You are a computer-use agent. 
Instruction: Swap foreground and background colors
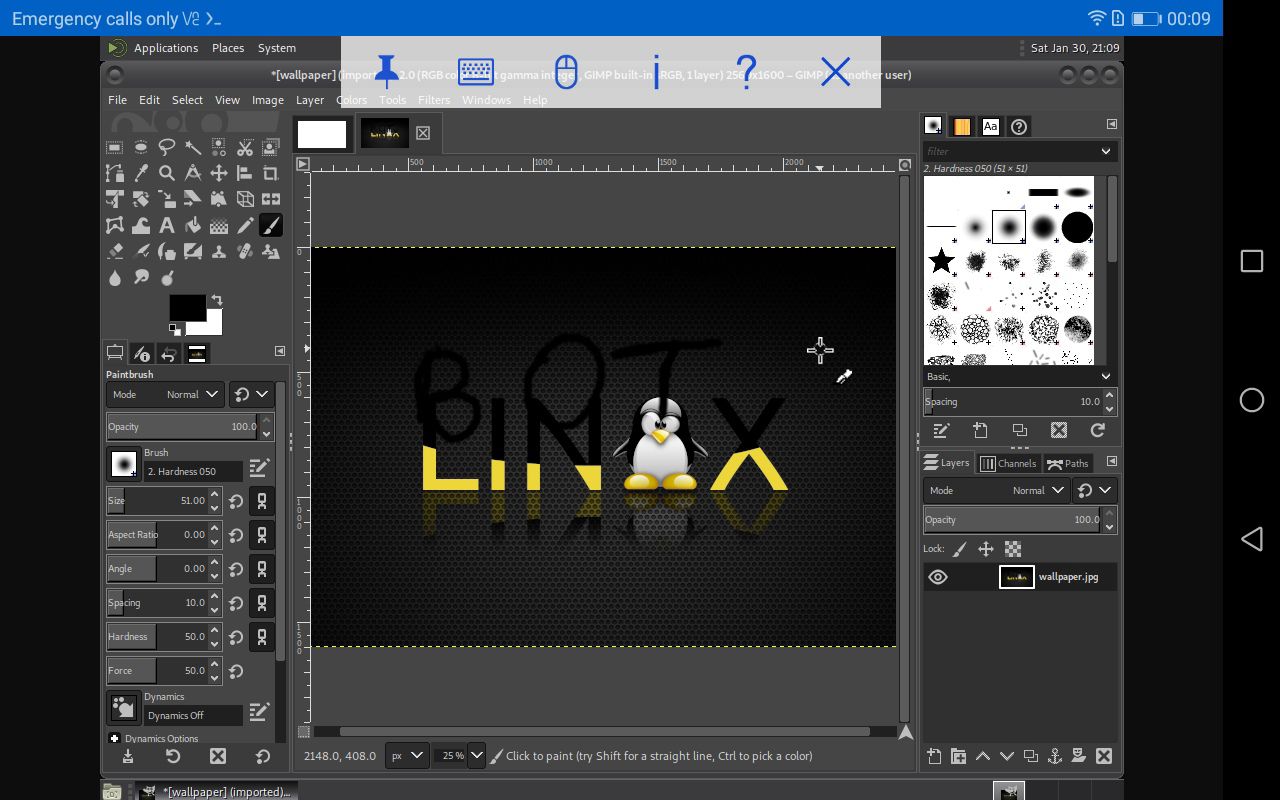tap(216, 300)
